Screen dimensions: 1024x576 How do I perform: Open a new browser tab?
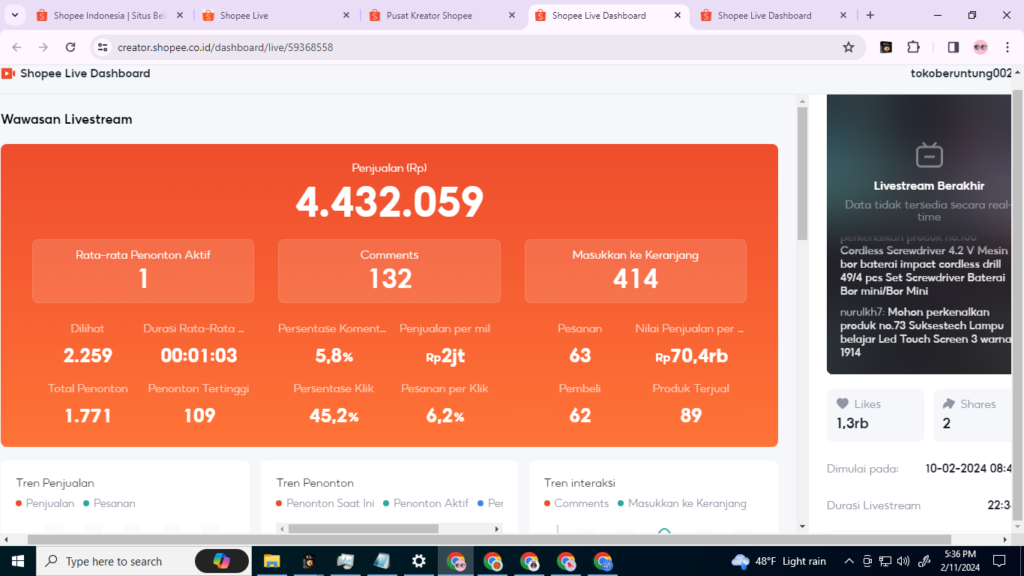tap(870, 15)
